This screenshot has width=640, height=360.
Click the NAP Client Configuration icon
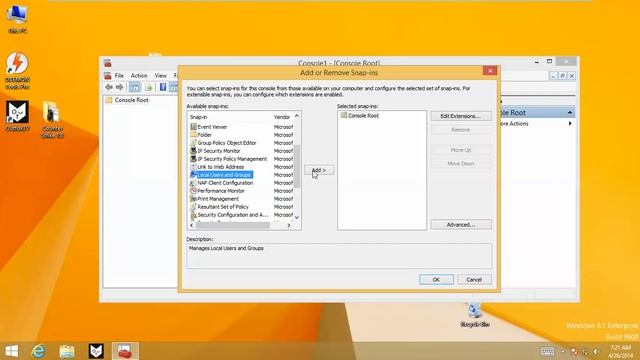click(x=193, y=183)
